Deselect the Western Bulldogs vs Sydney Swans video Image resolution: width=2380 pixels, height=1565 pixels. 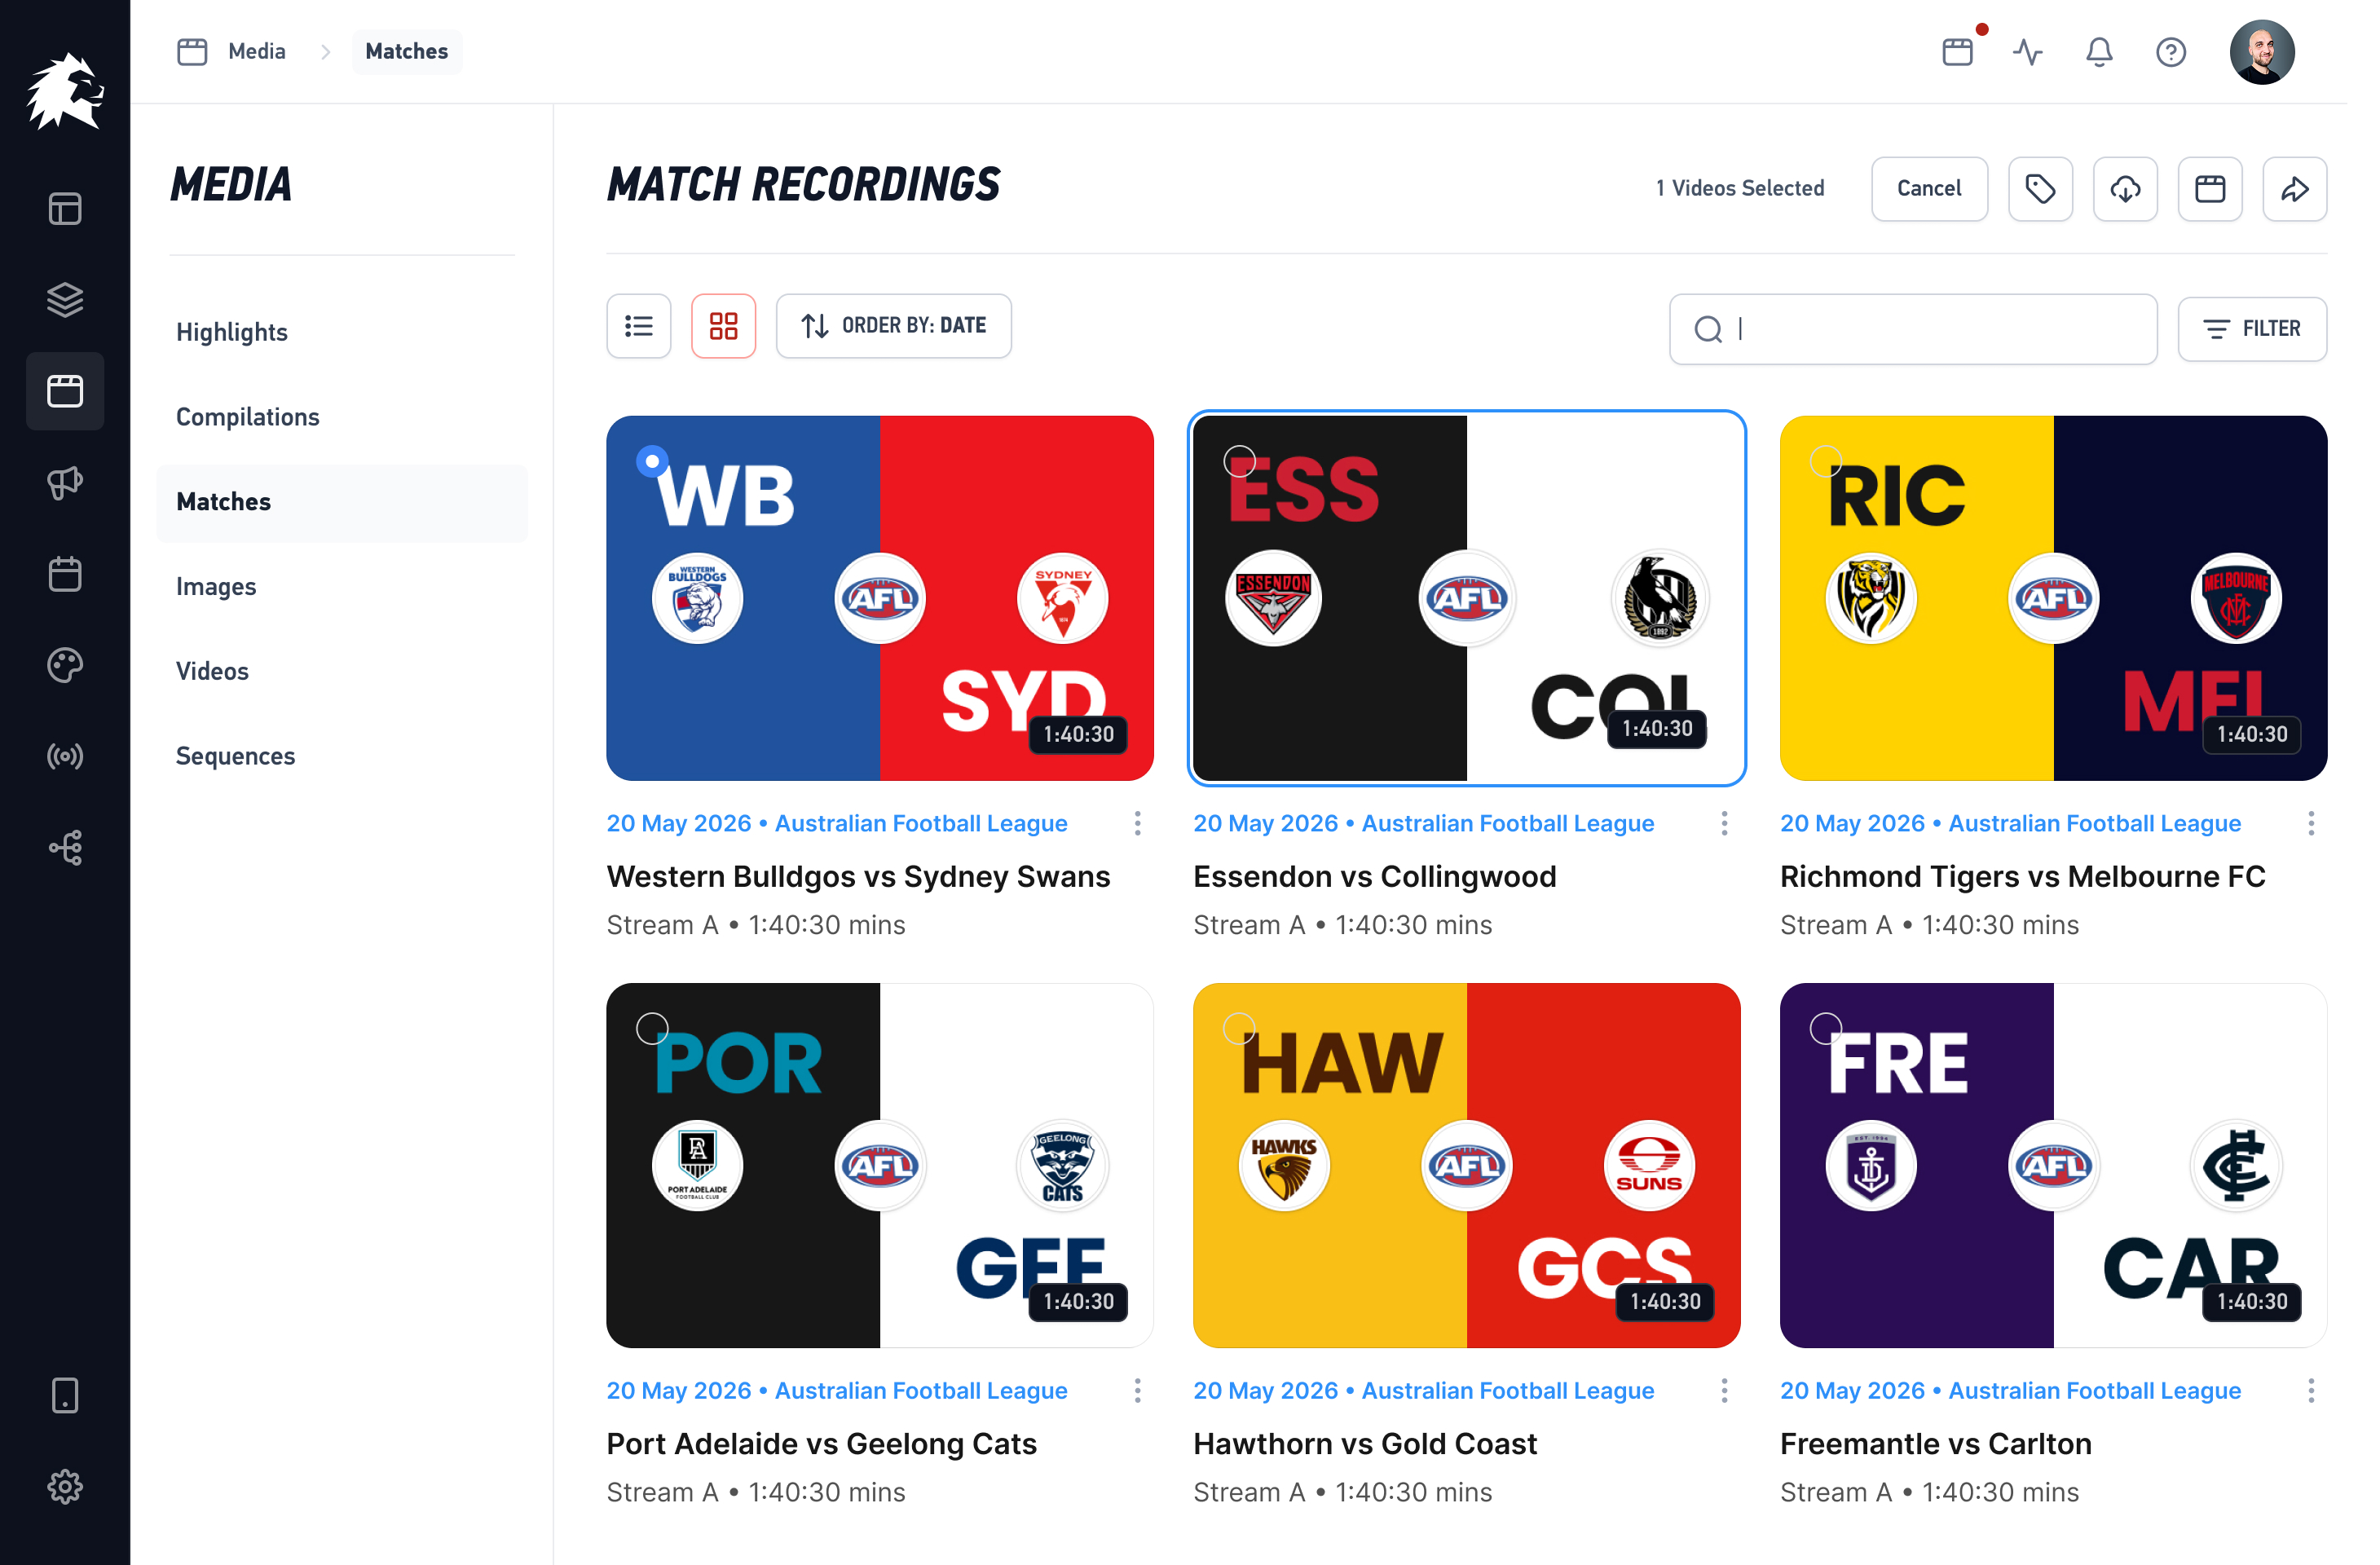(x=652, y=461)
